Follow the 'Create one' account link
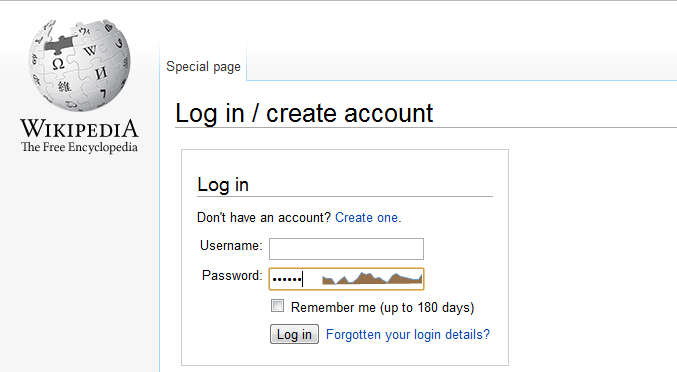 [x=368, y=218]
